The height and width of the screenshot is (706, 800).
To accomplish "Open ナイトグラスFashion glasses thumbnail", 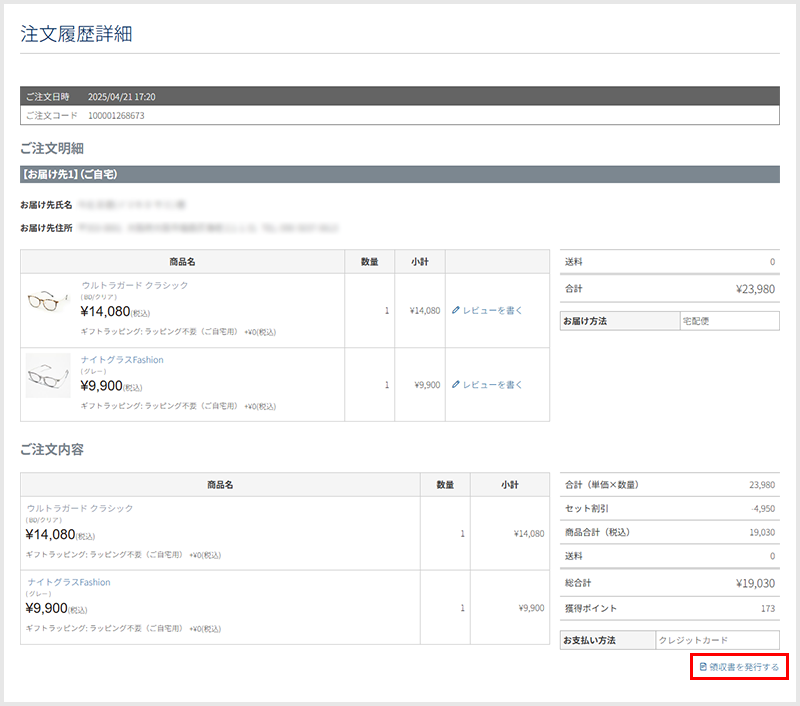I will 48,376.
